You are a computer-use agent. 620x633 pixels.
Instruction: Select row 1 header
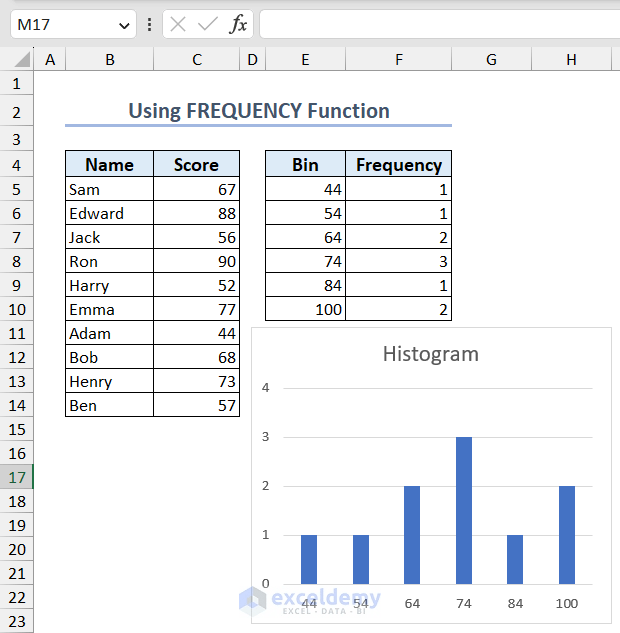(17, 84)
